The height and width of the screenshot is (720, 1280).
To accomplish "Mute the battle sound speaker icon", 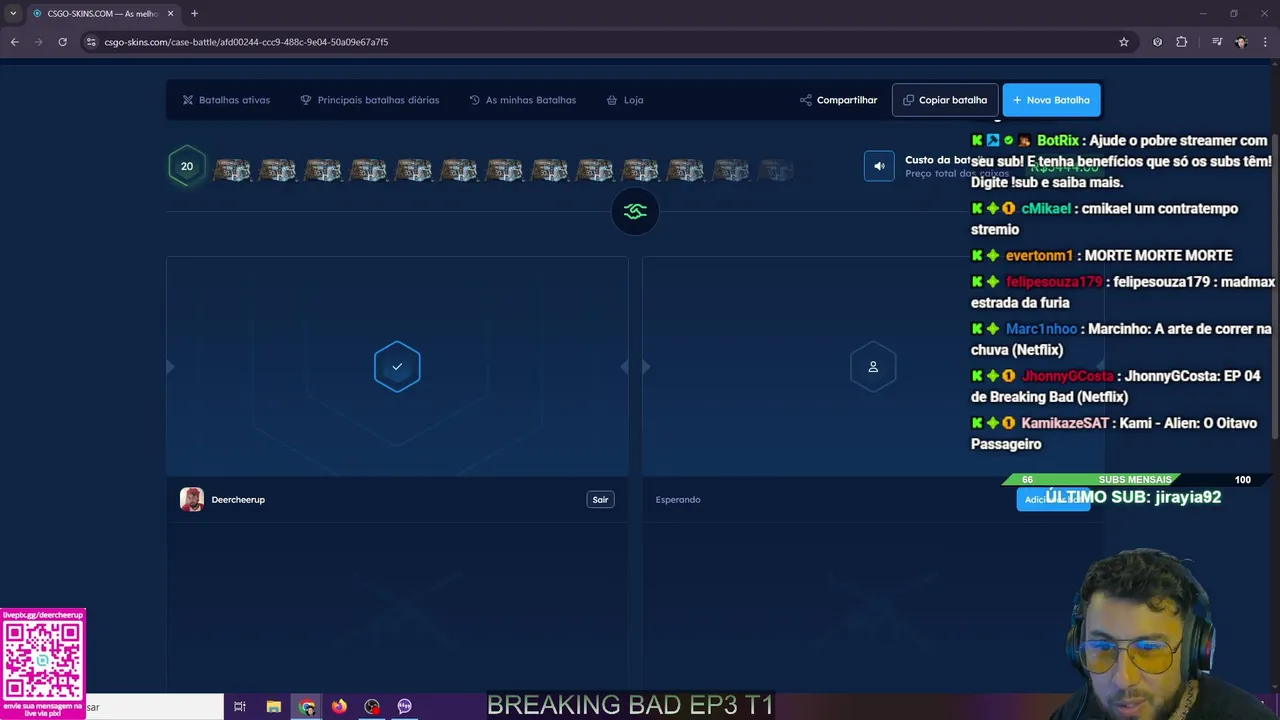I will click(x=879, y=166).
